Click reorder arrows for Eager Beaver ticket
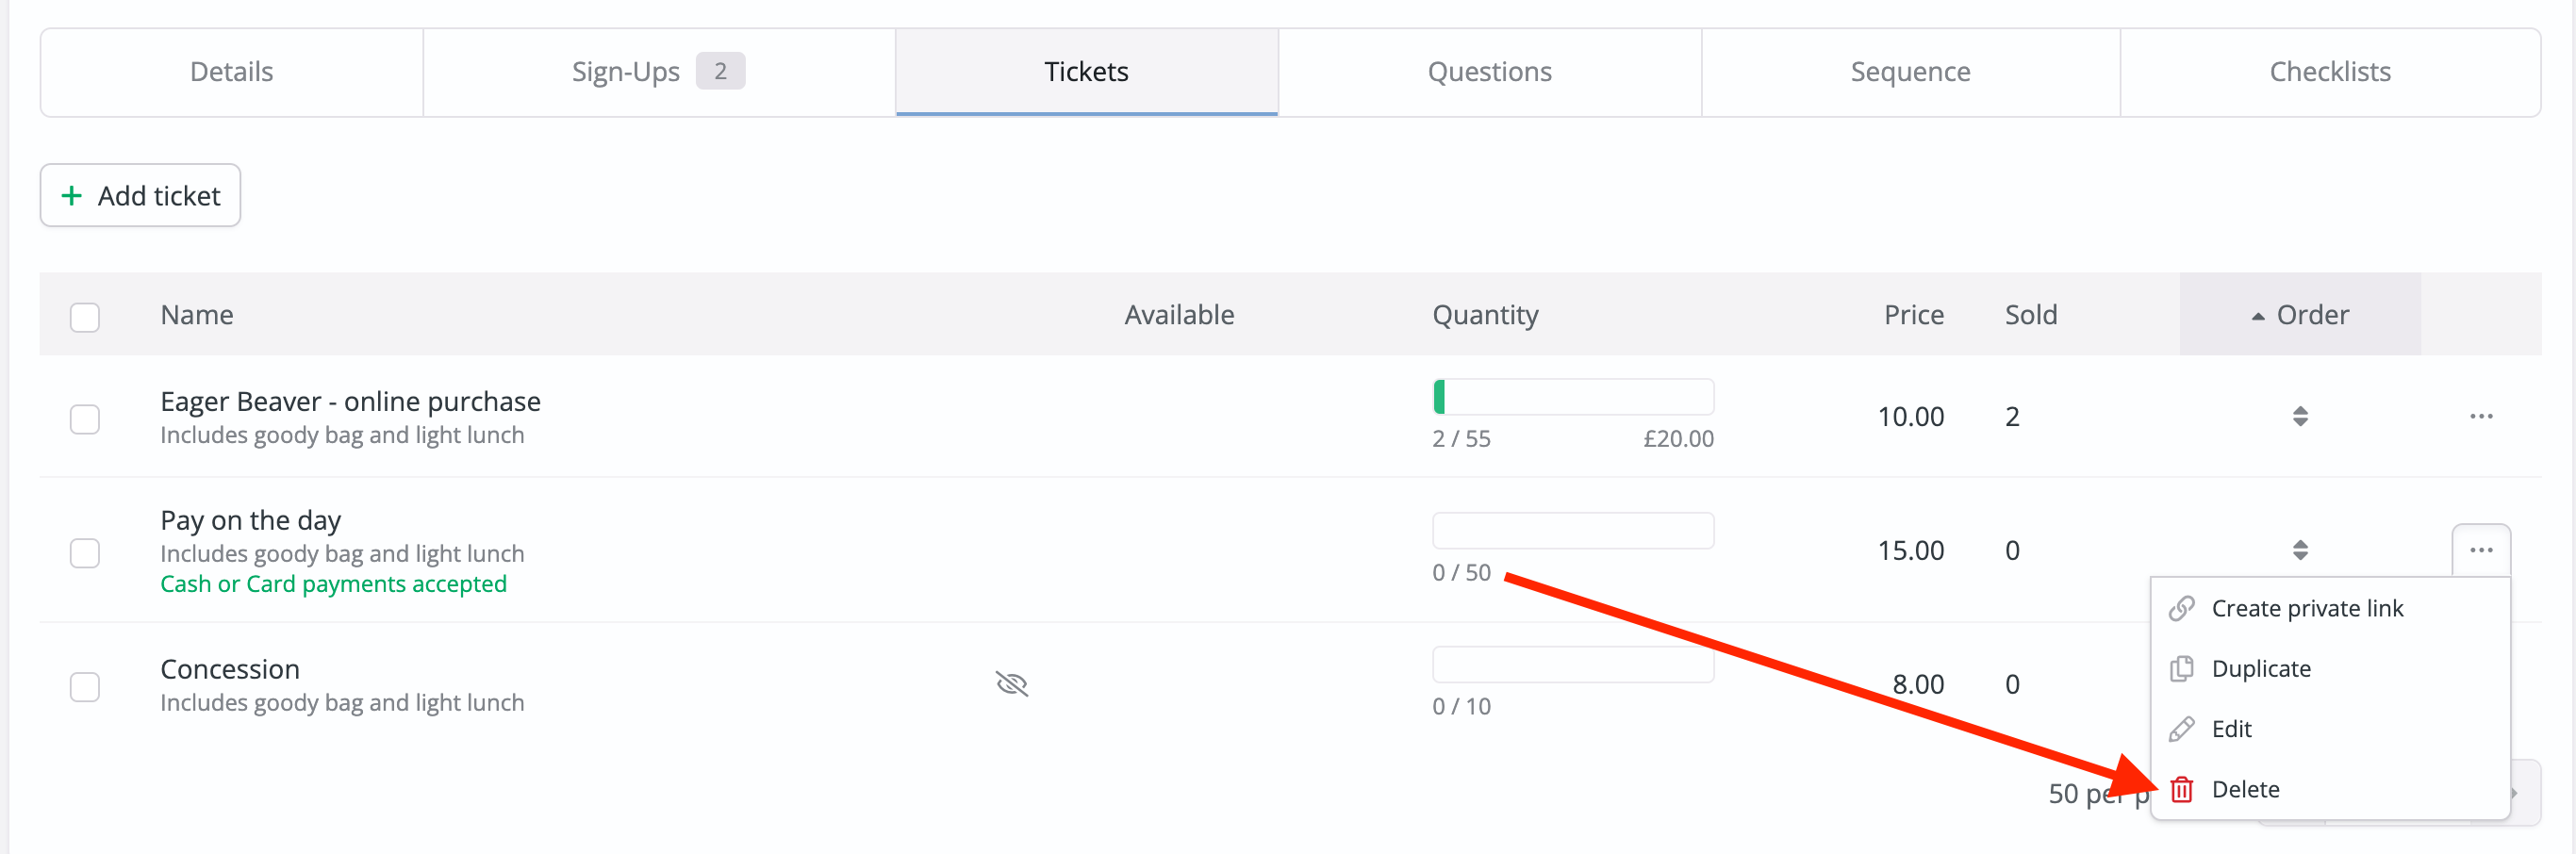Image resolution: width=2576 pixels, height=854 pixels. (2300, 416)
